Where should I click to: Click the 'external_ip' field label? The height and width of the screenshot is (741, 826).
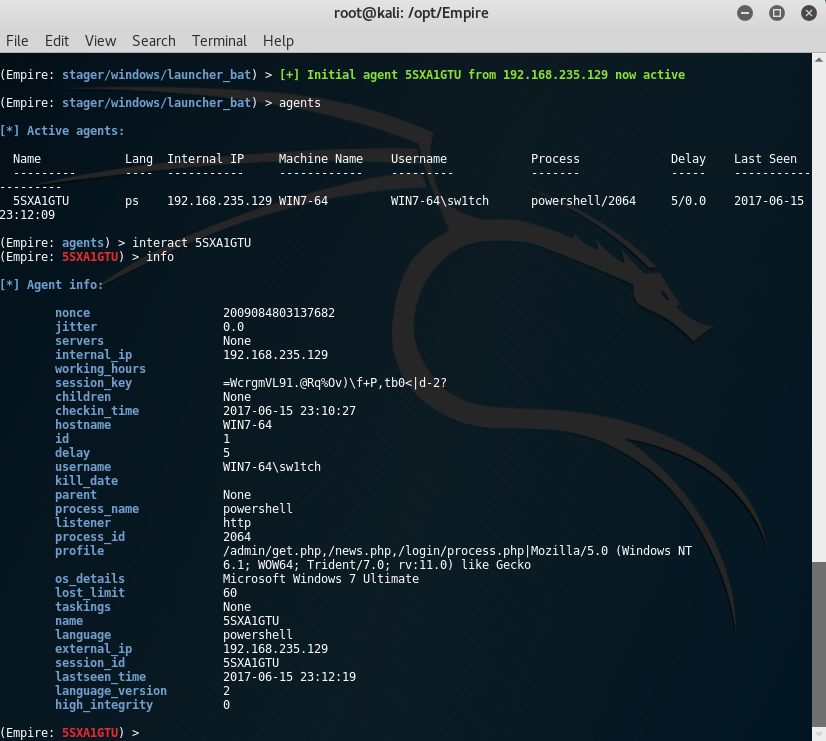(93, 649)
